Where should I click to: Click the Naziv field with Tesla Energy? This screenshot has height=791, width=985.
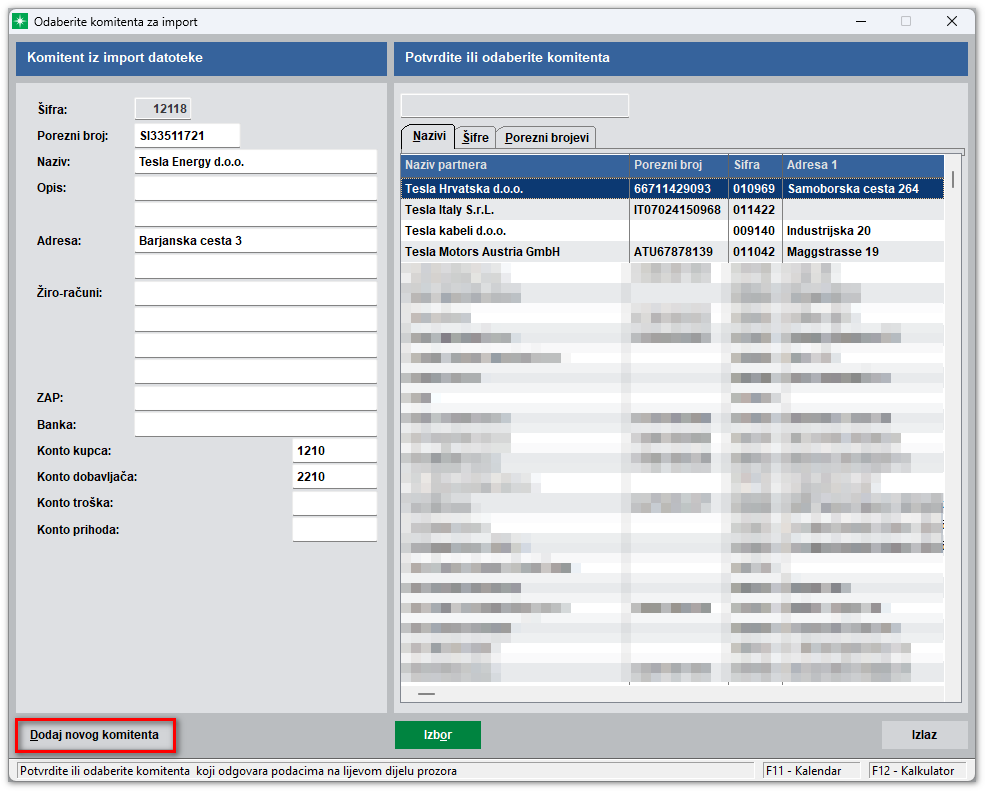[255, 162]
